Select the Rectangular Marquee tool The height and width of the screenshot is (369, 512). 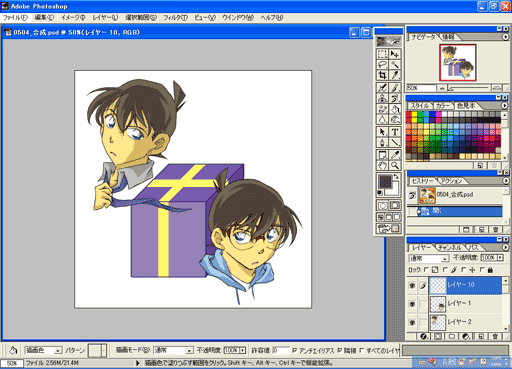[x=382, y=54]
